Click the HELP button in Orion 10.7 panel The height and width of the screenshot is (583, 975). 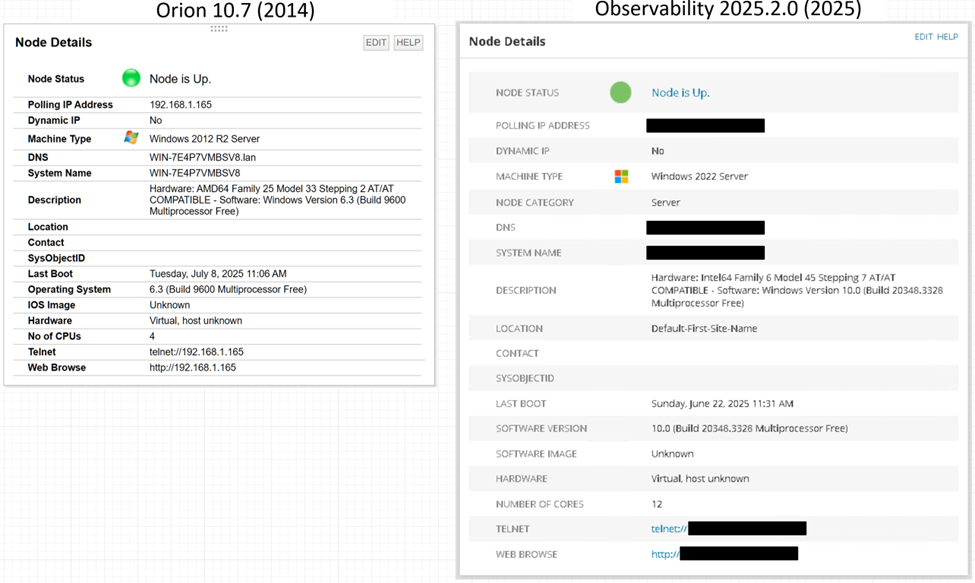click(x=408, y=43)
